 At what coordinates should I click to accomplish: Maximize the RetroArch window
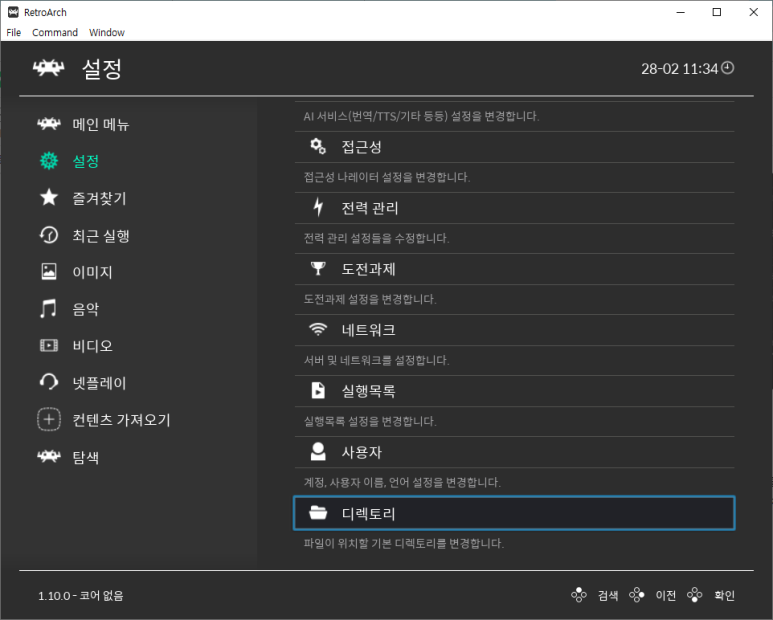pyautogui.click(x=717, y=12)
